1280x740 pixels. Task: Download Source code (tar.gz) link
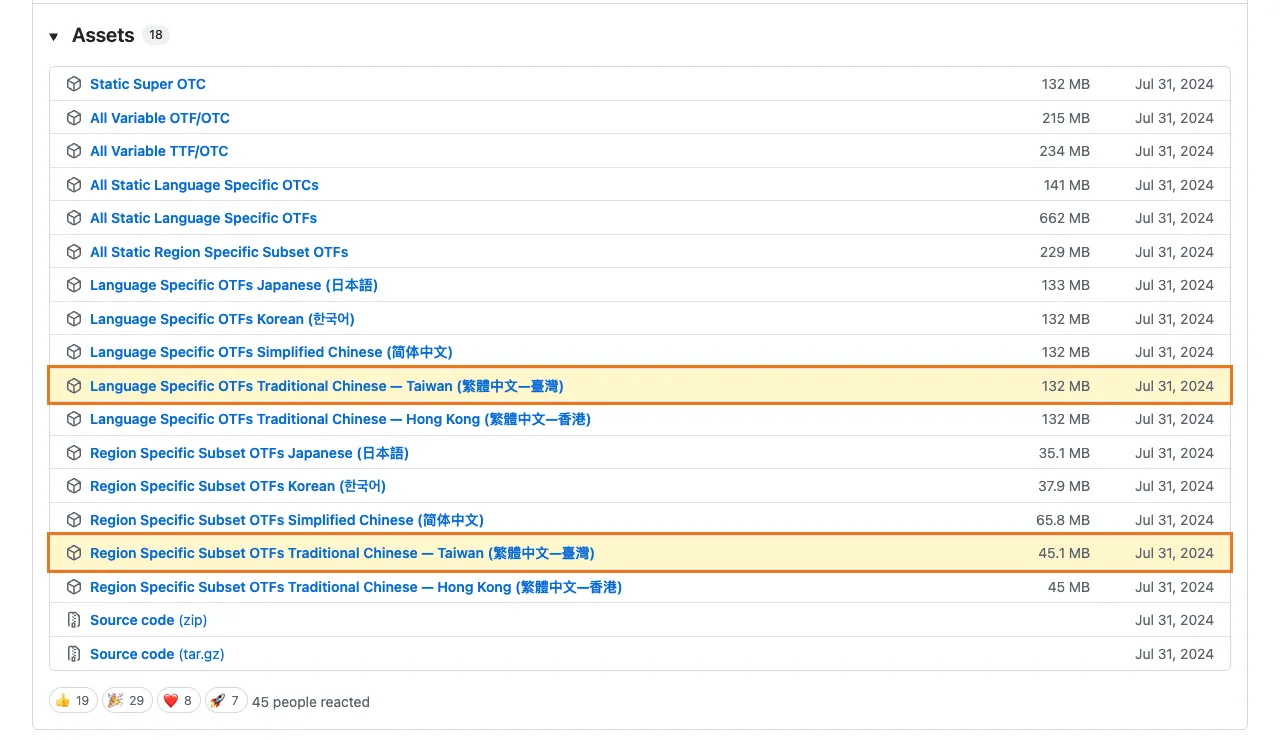click(x=157, y=654)
